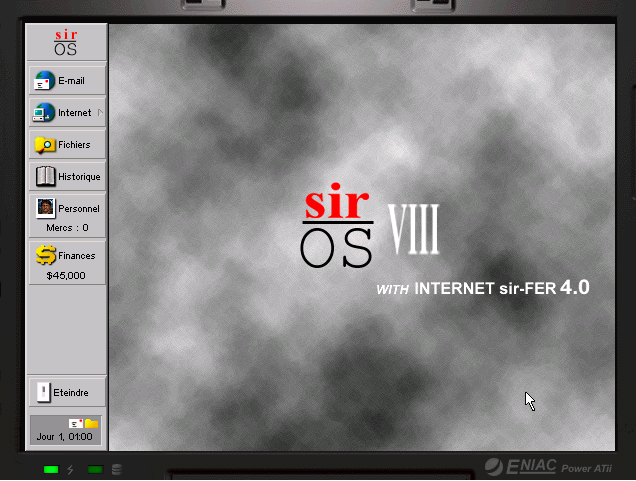Viewport: 636px width, 481px height.
Task: Open the Historique book icon
Action: tap(45, 176)
